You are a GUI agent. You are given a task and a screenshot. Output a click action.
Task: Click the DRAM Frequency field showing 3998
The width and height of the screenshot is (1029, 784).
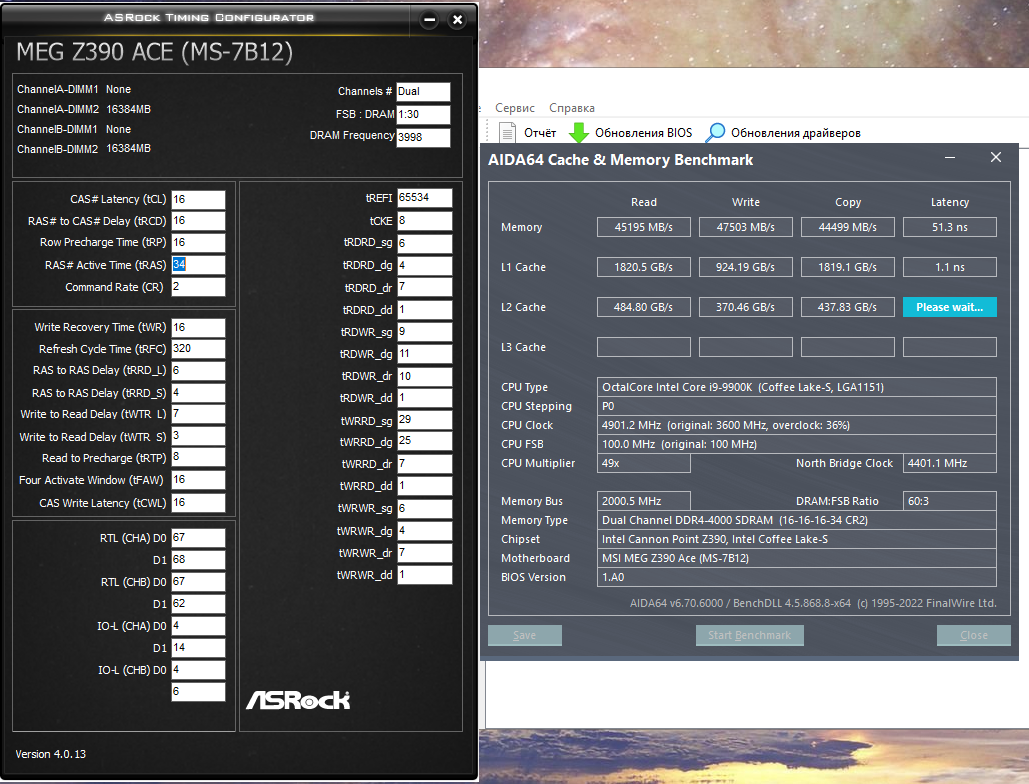pyautogui.click(x=423, y=137)
